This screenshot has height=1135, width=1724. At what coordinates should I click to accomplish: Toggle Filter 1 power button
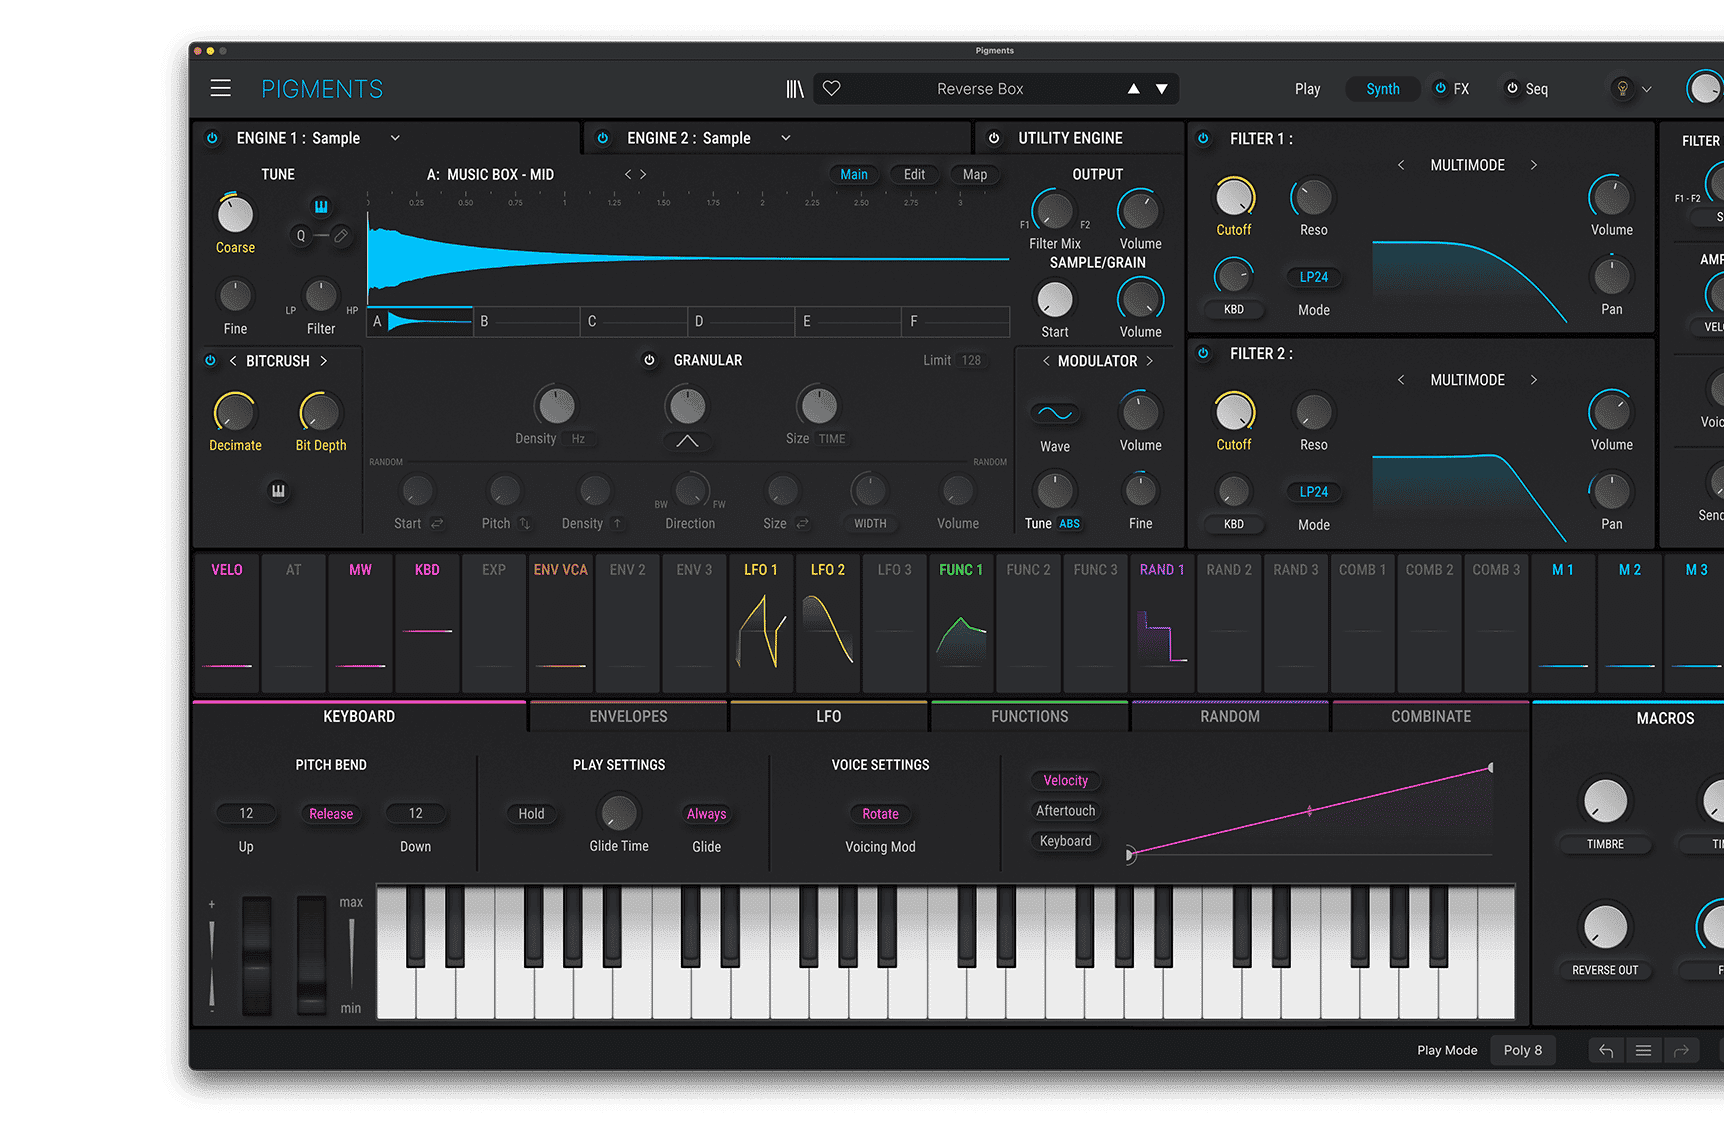coord(1204,138)
